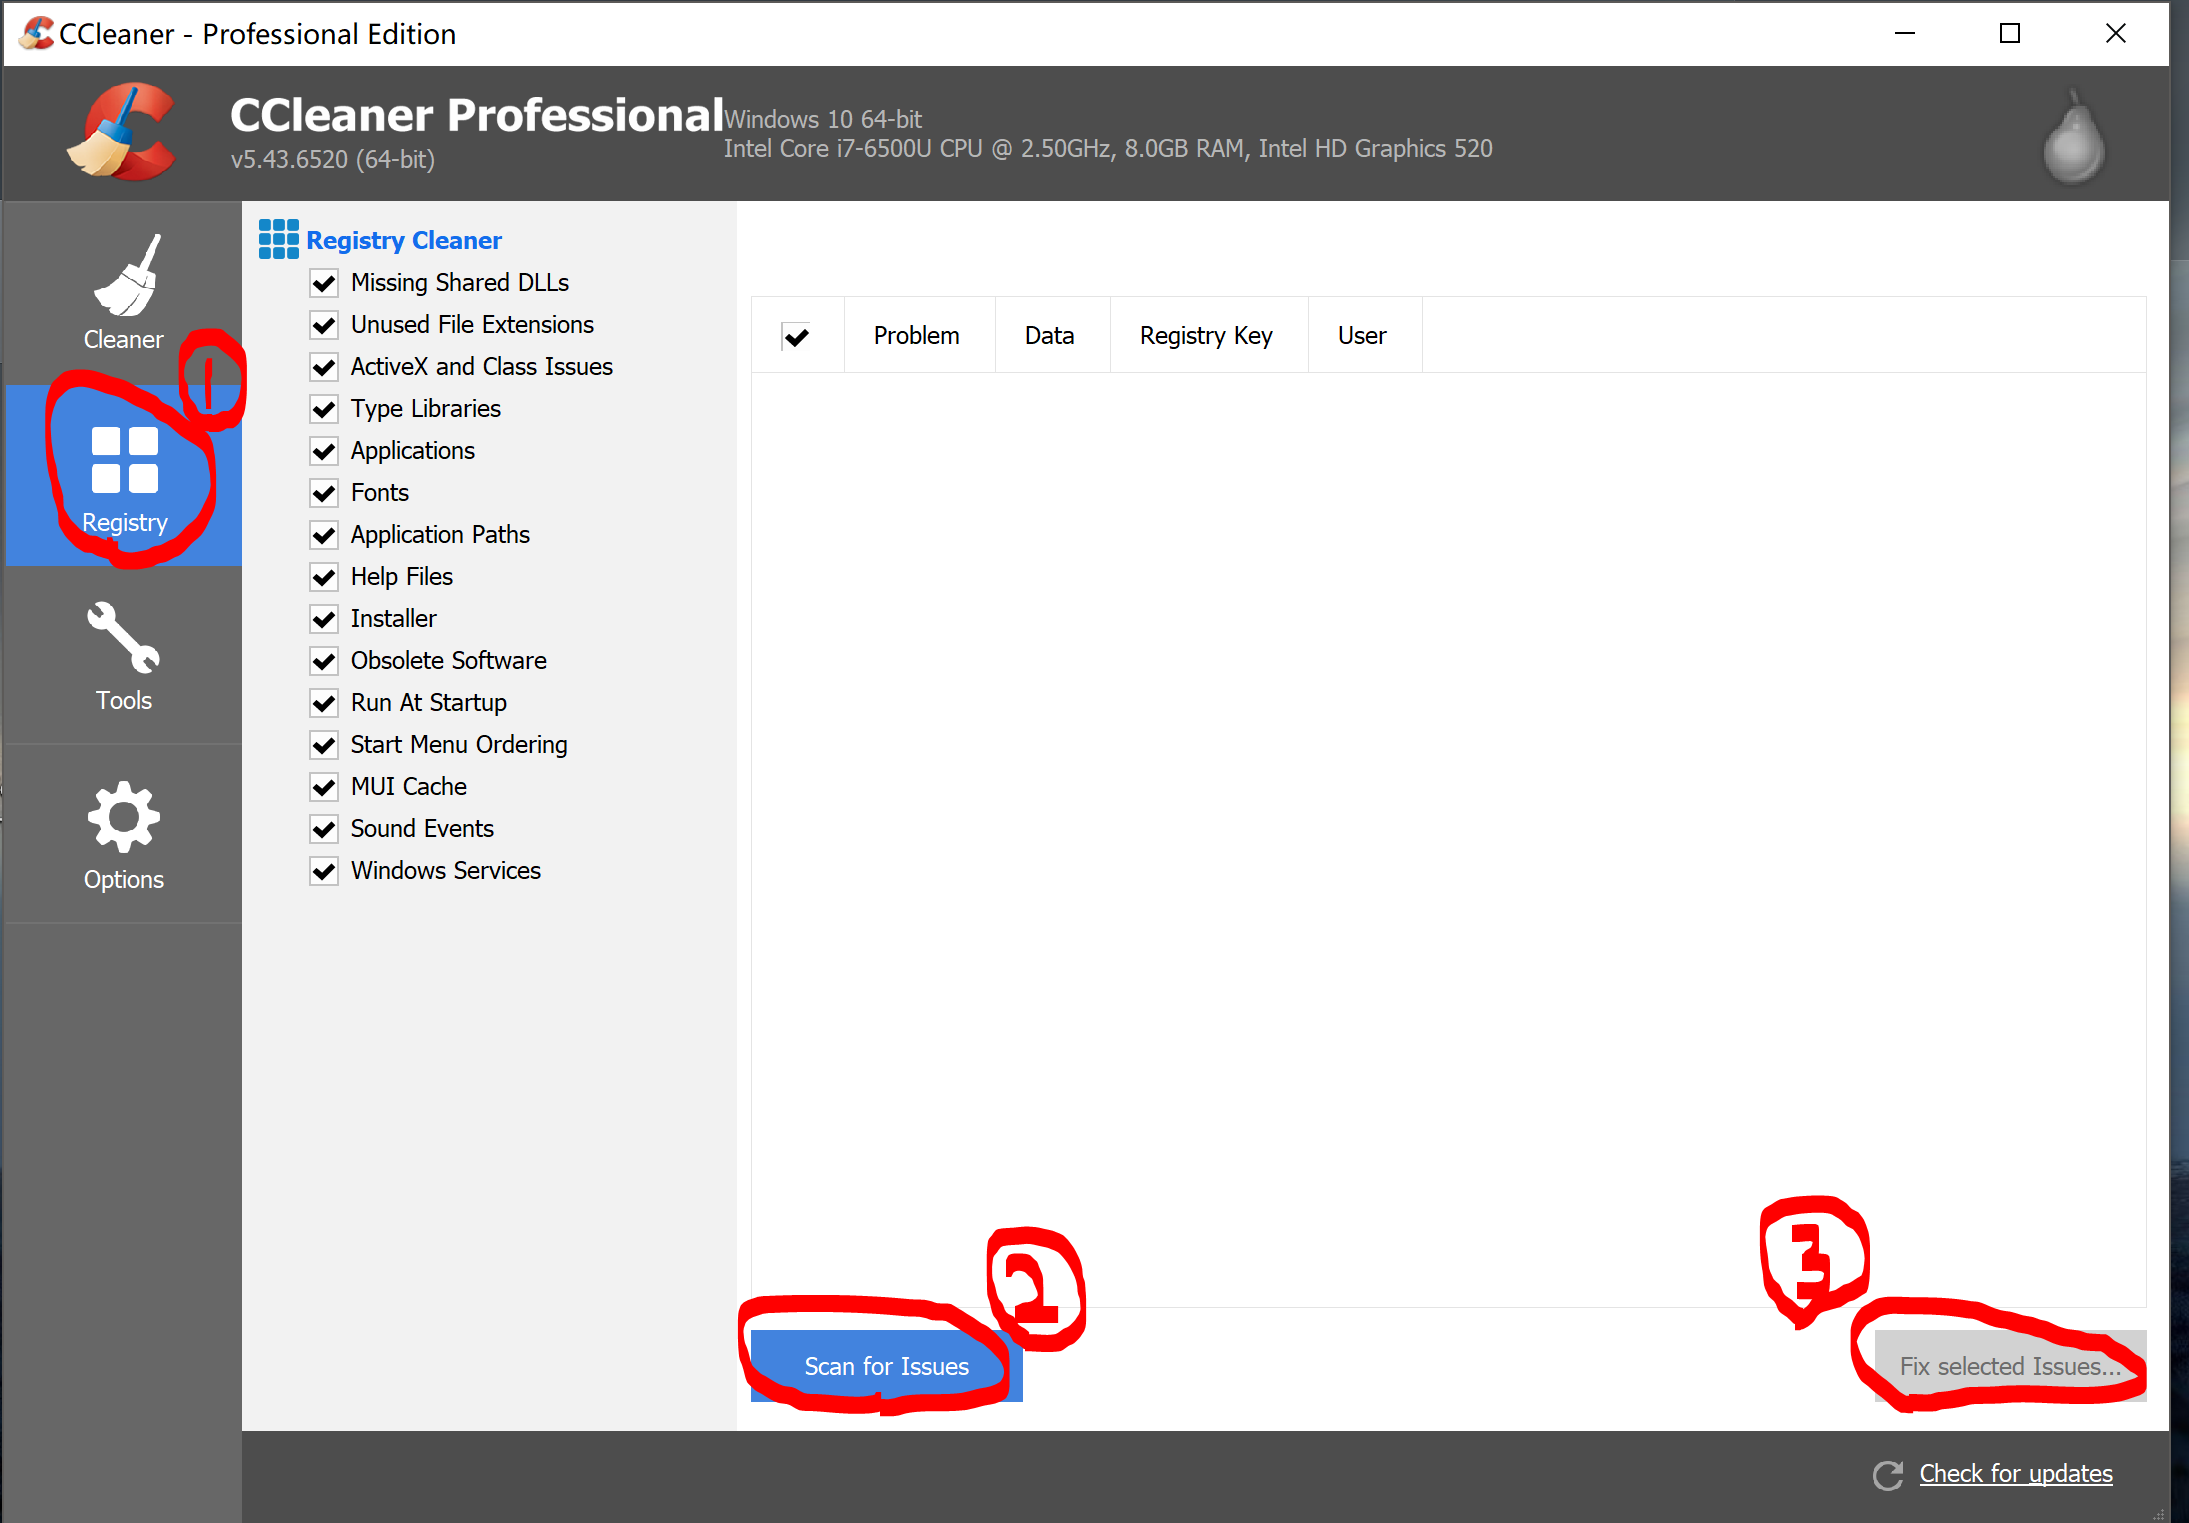Open Options via the gear icon

(123, 817)
